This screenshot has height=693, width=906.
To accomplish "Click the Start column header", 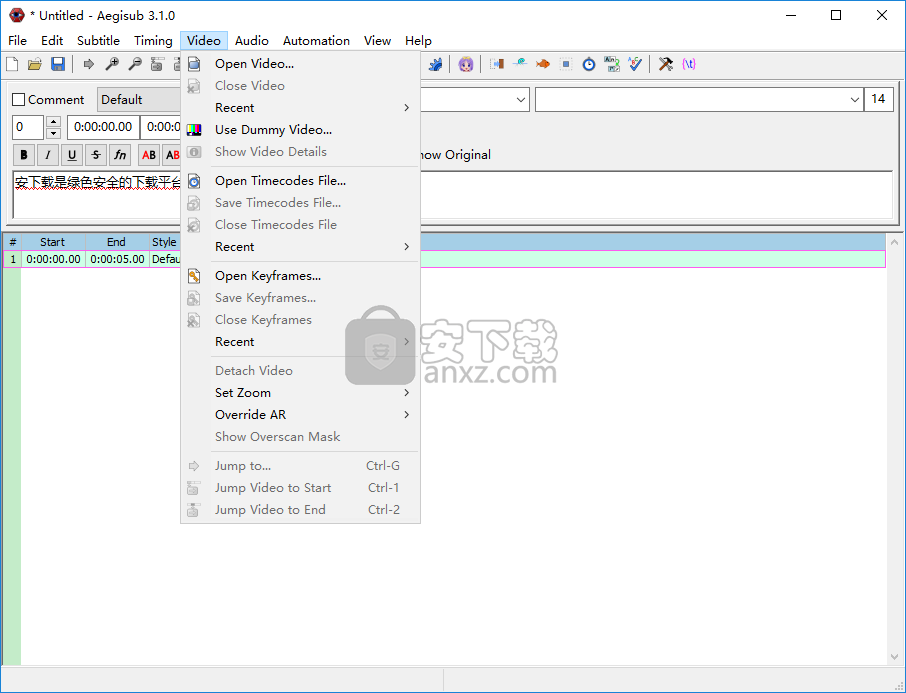I will pyautogui.click(x=53, y=242).
